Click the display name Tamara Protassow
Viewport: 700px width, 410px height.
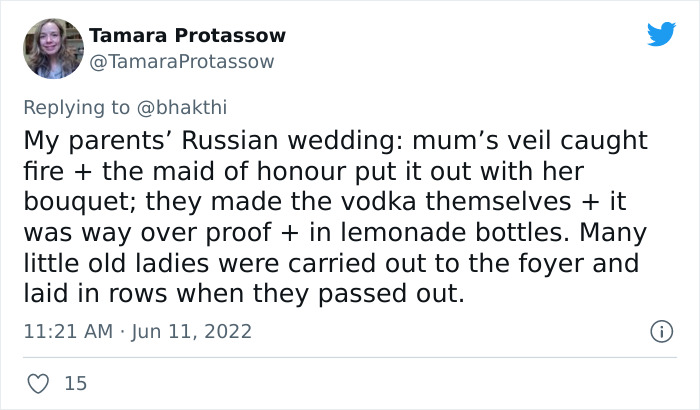point(187,36)
